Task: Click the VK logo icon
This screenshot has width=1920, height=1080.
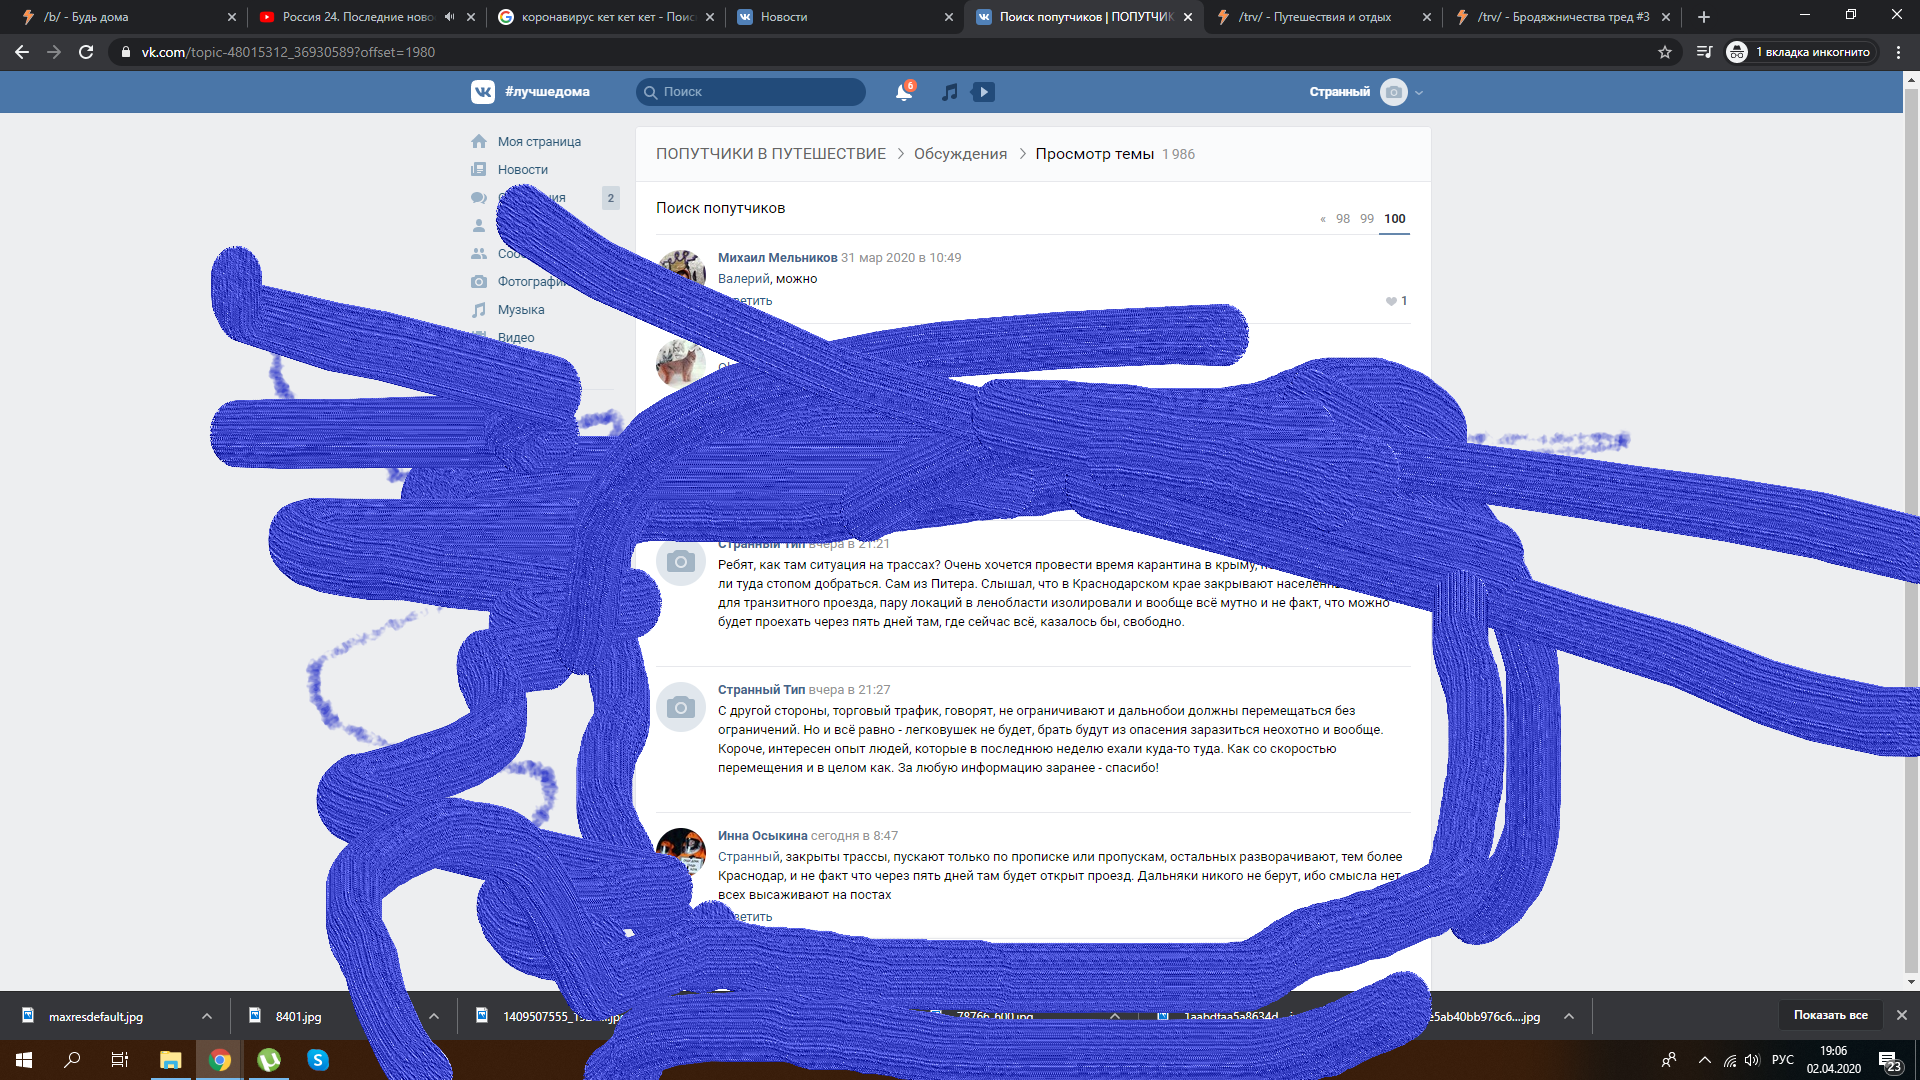Action: click(x=483, y=92)
